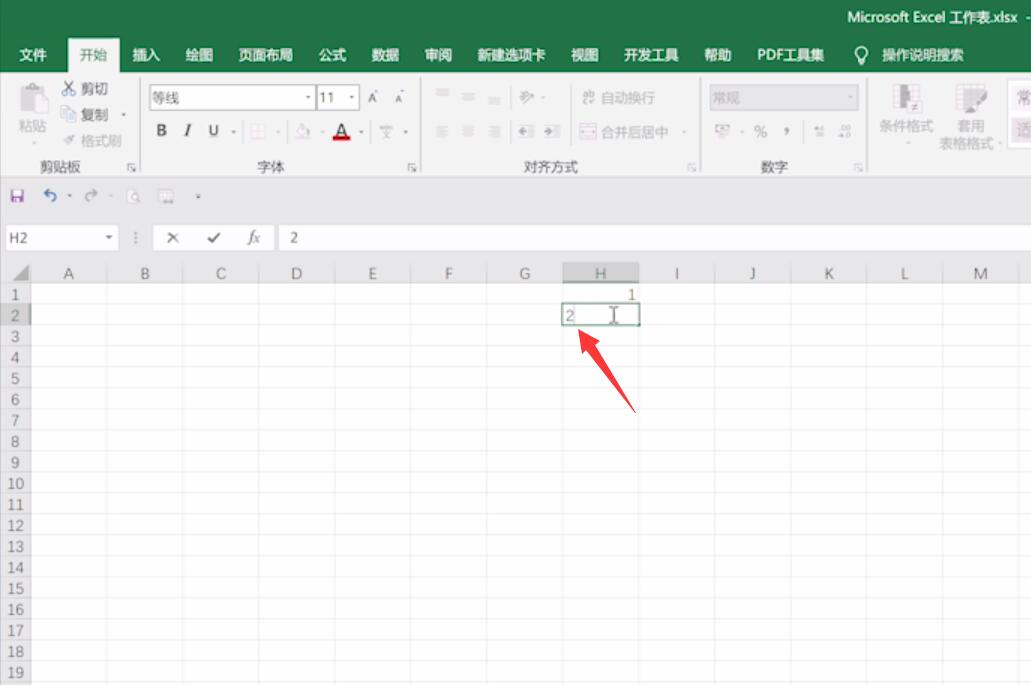Screen dimensions: 1031x685
Task: Click the Tell Me search box
Action: pyautogui.click(x=923, y=55)
